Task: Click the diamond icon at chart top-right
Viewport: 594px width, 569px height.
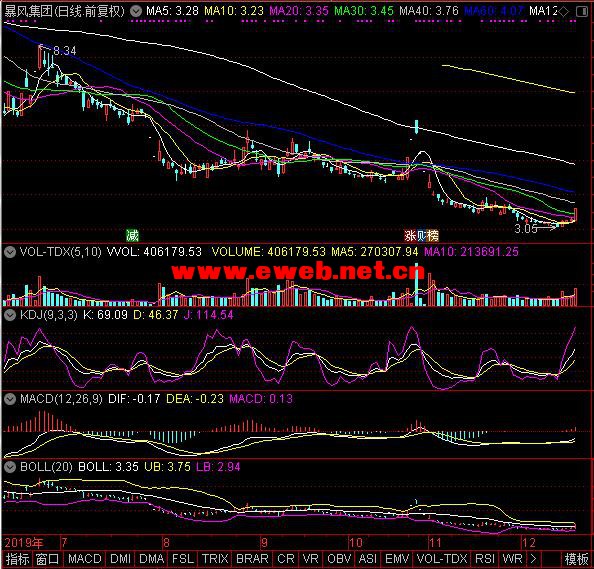Action: 563,11
